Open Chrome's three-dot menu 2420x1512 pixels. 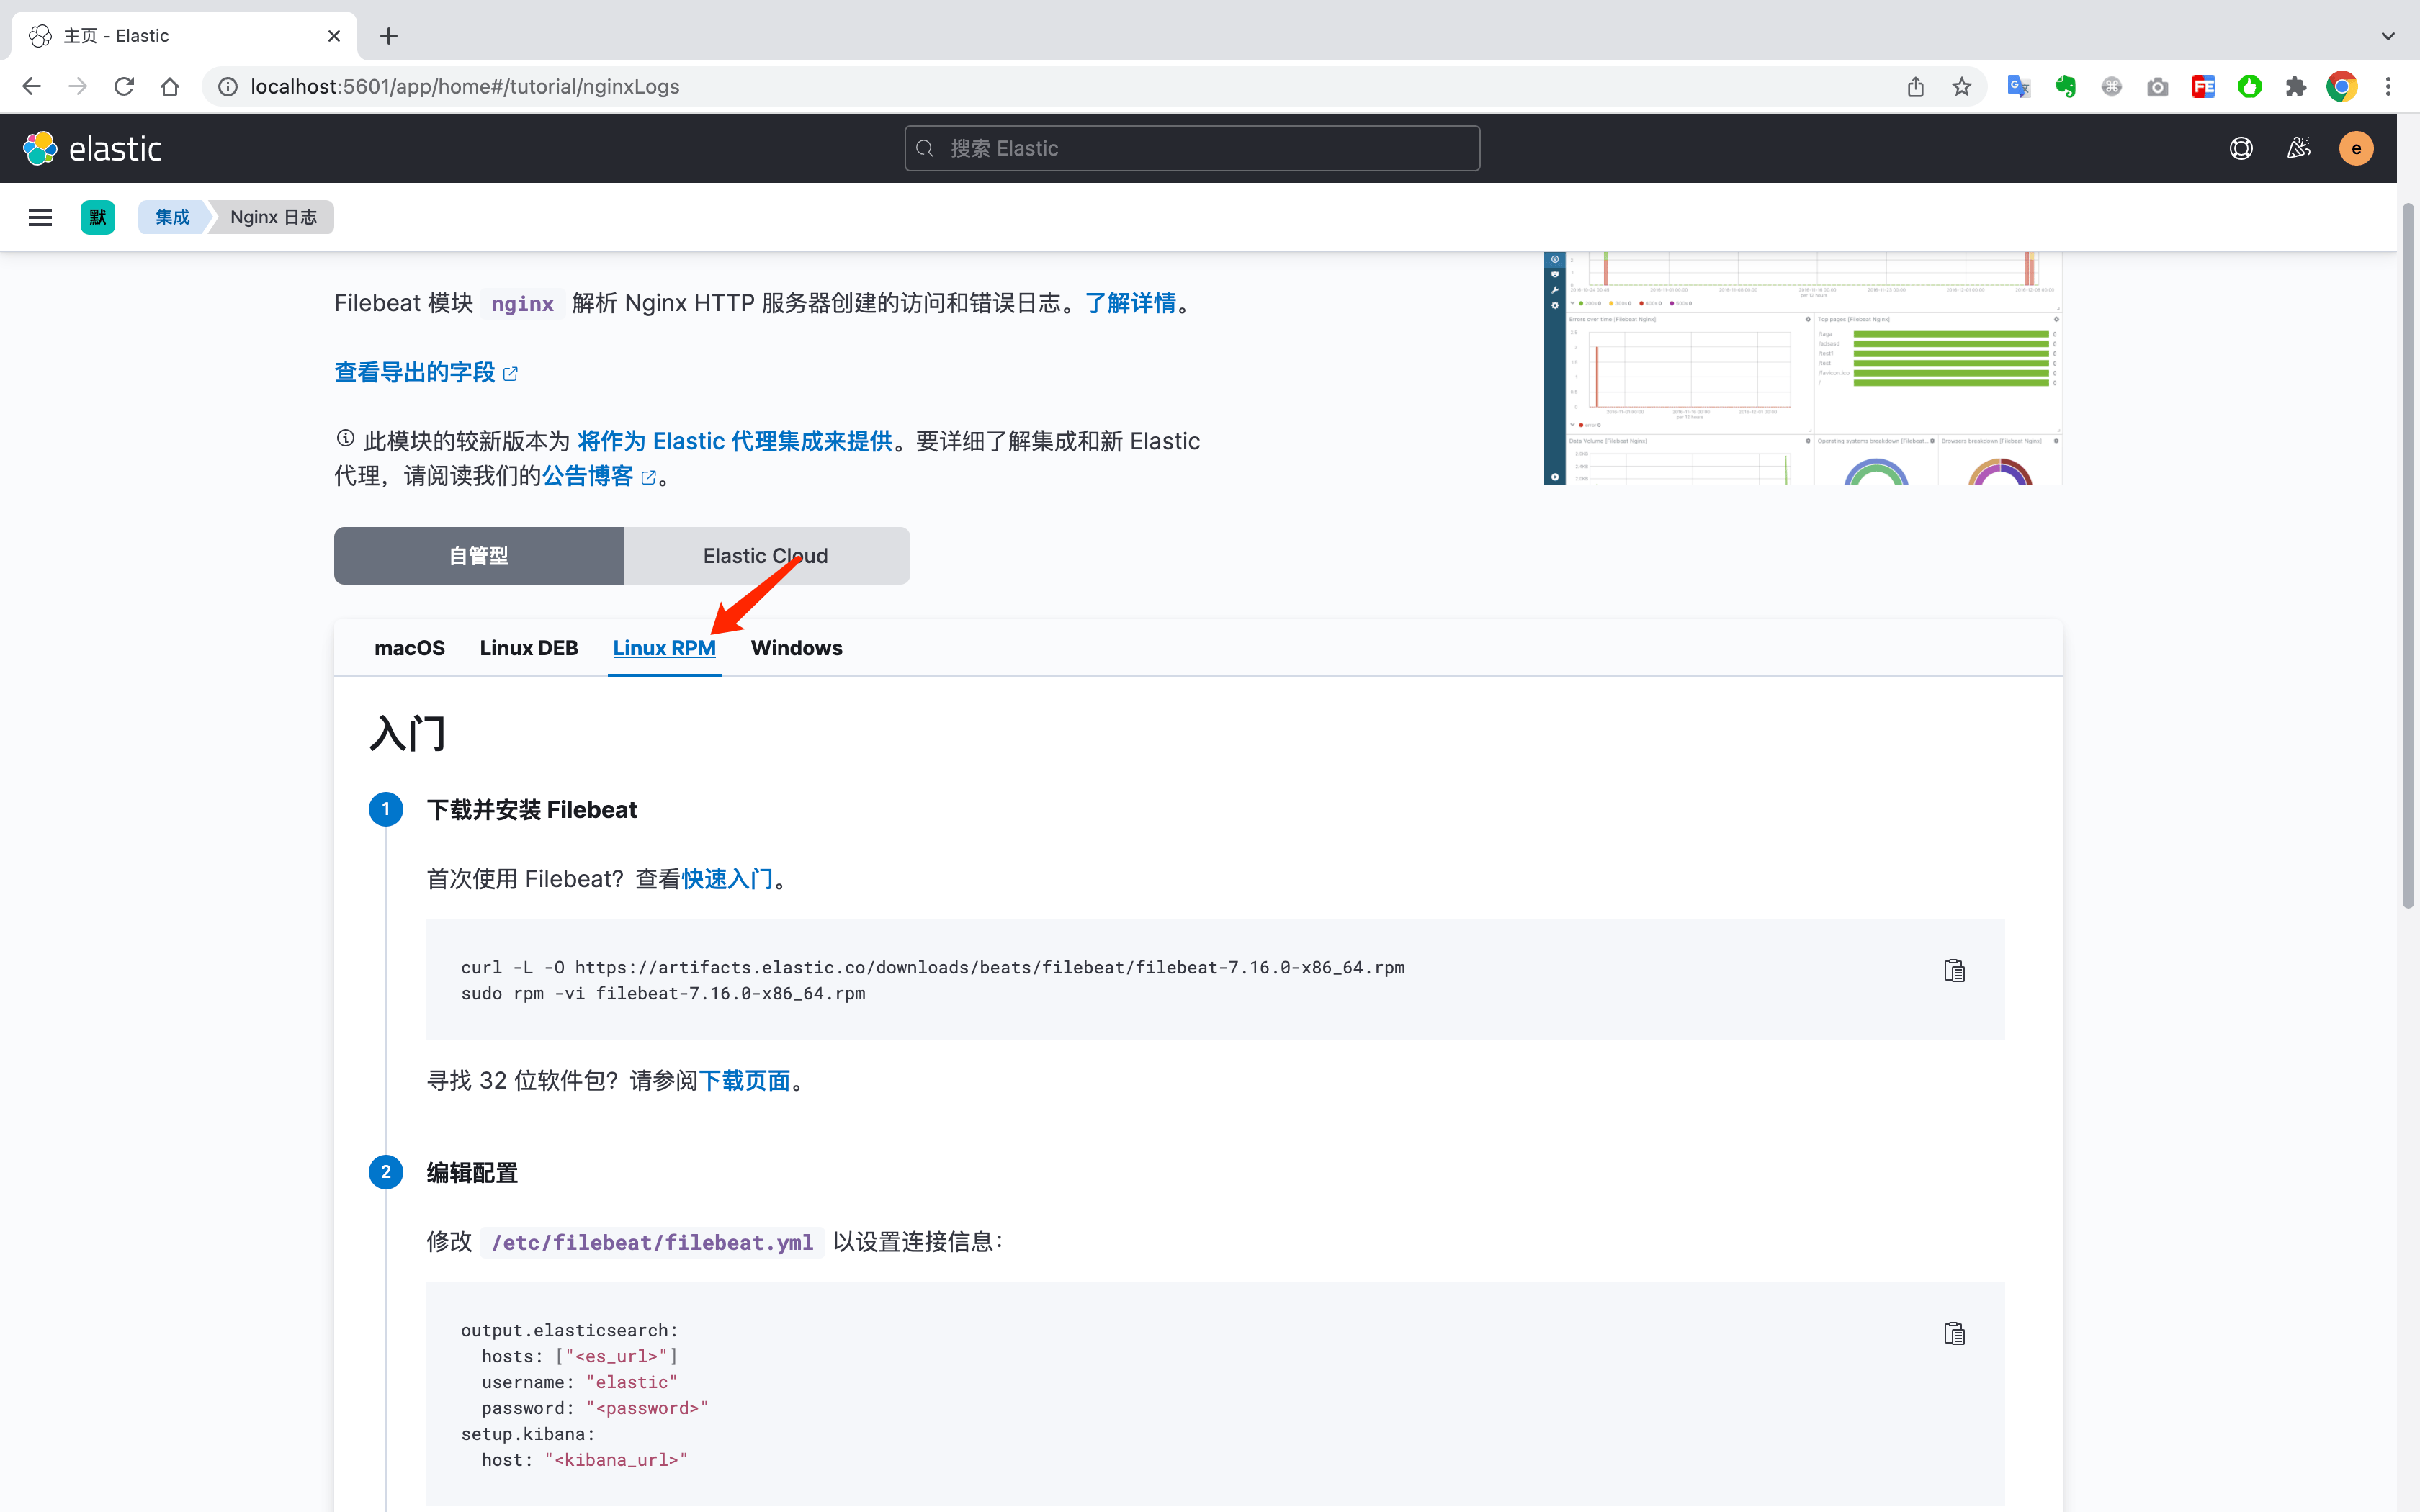[x=2388, y=87]
